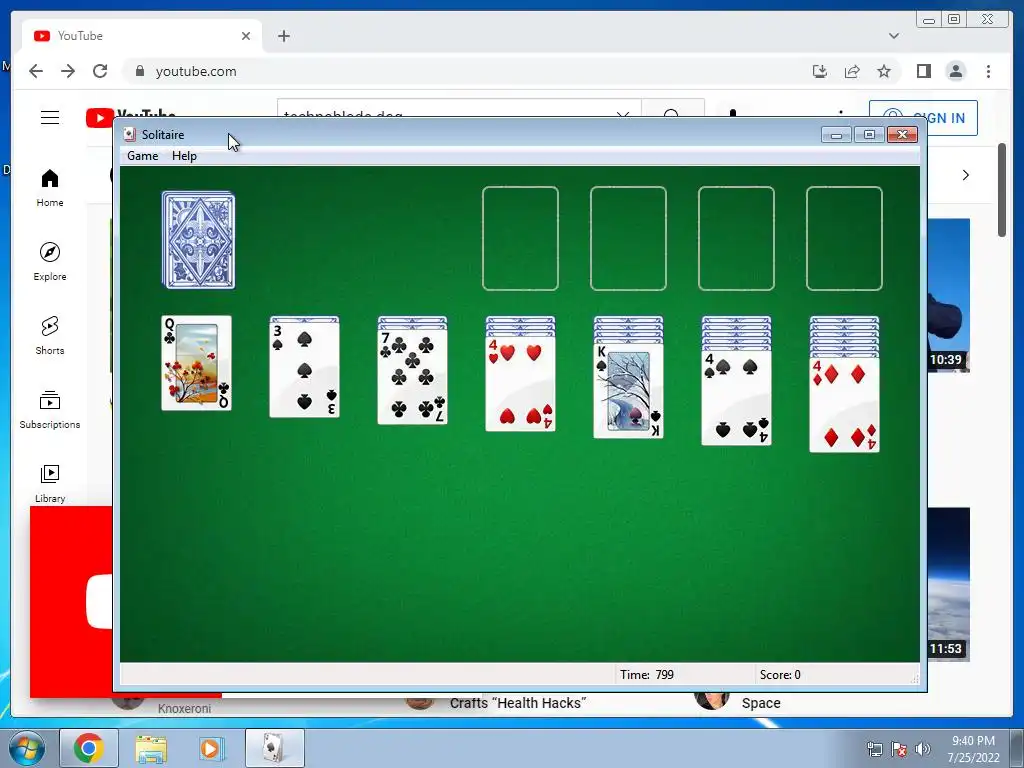Click the second empty foundation slot
This screenshot has height=768, width=1024.
tap(628, 238)
